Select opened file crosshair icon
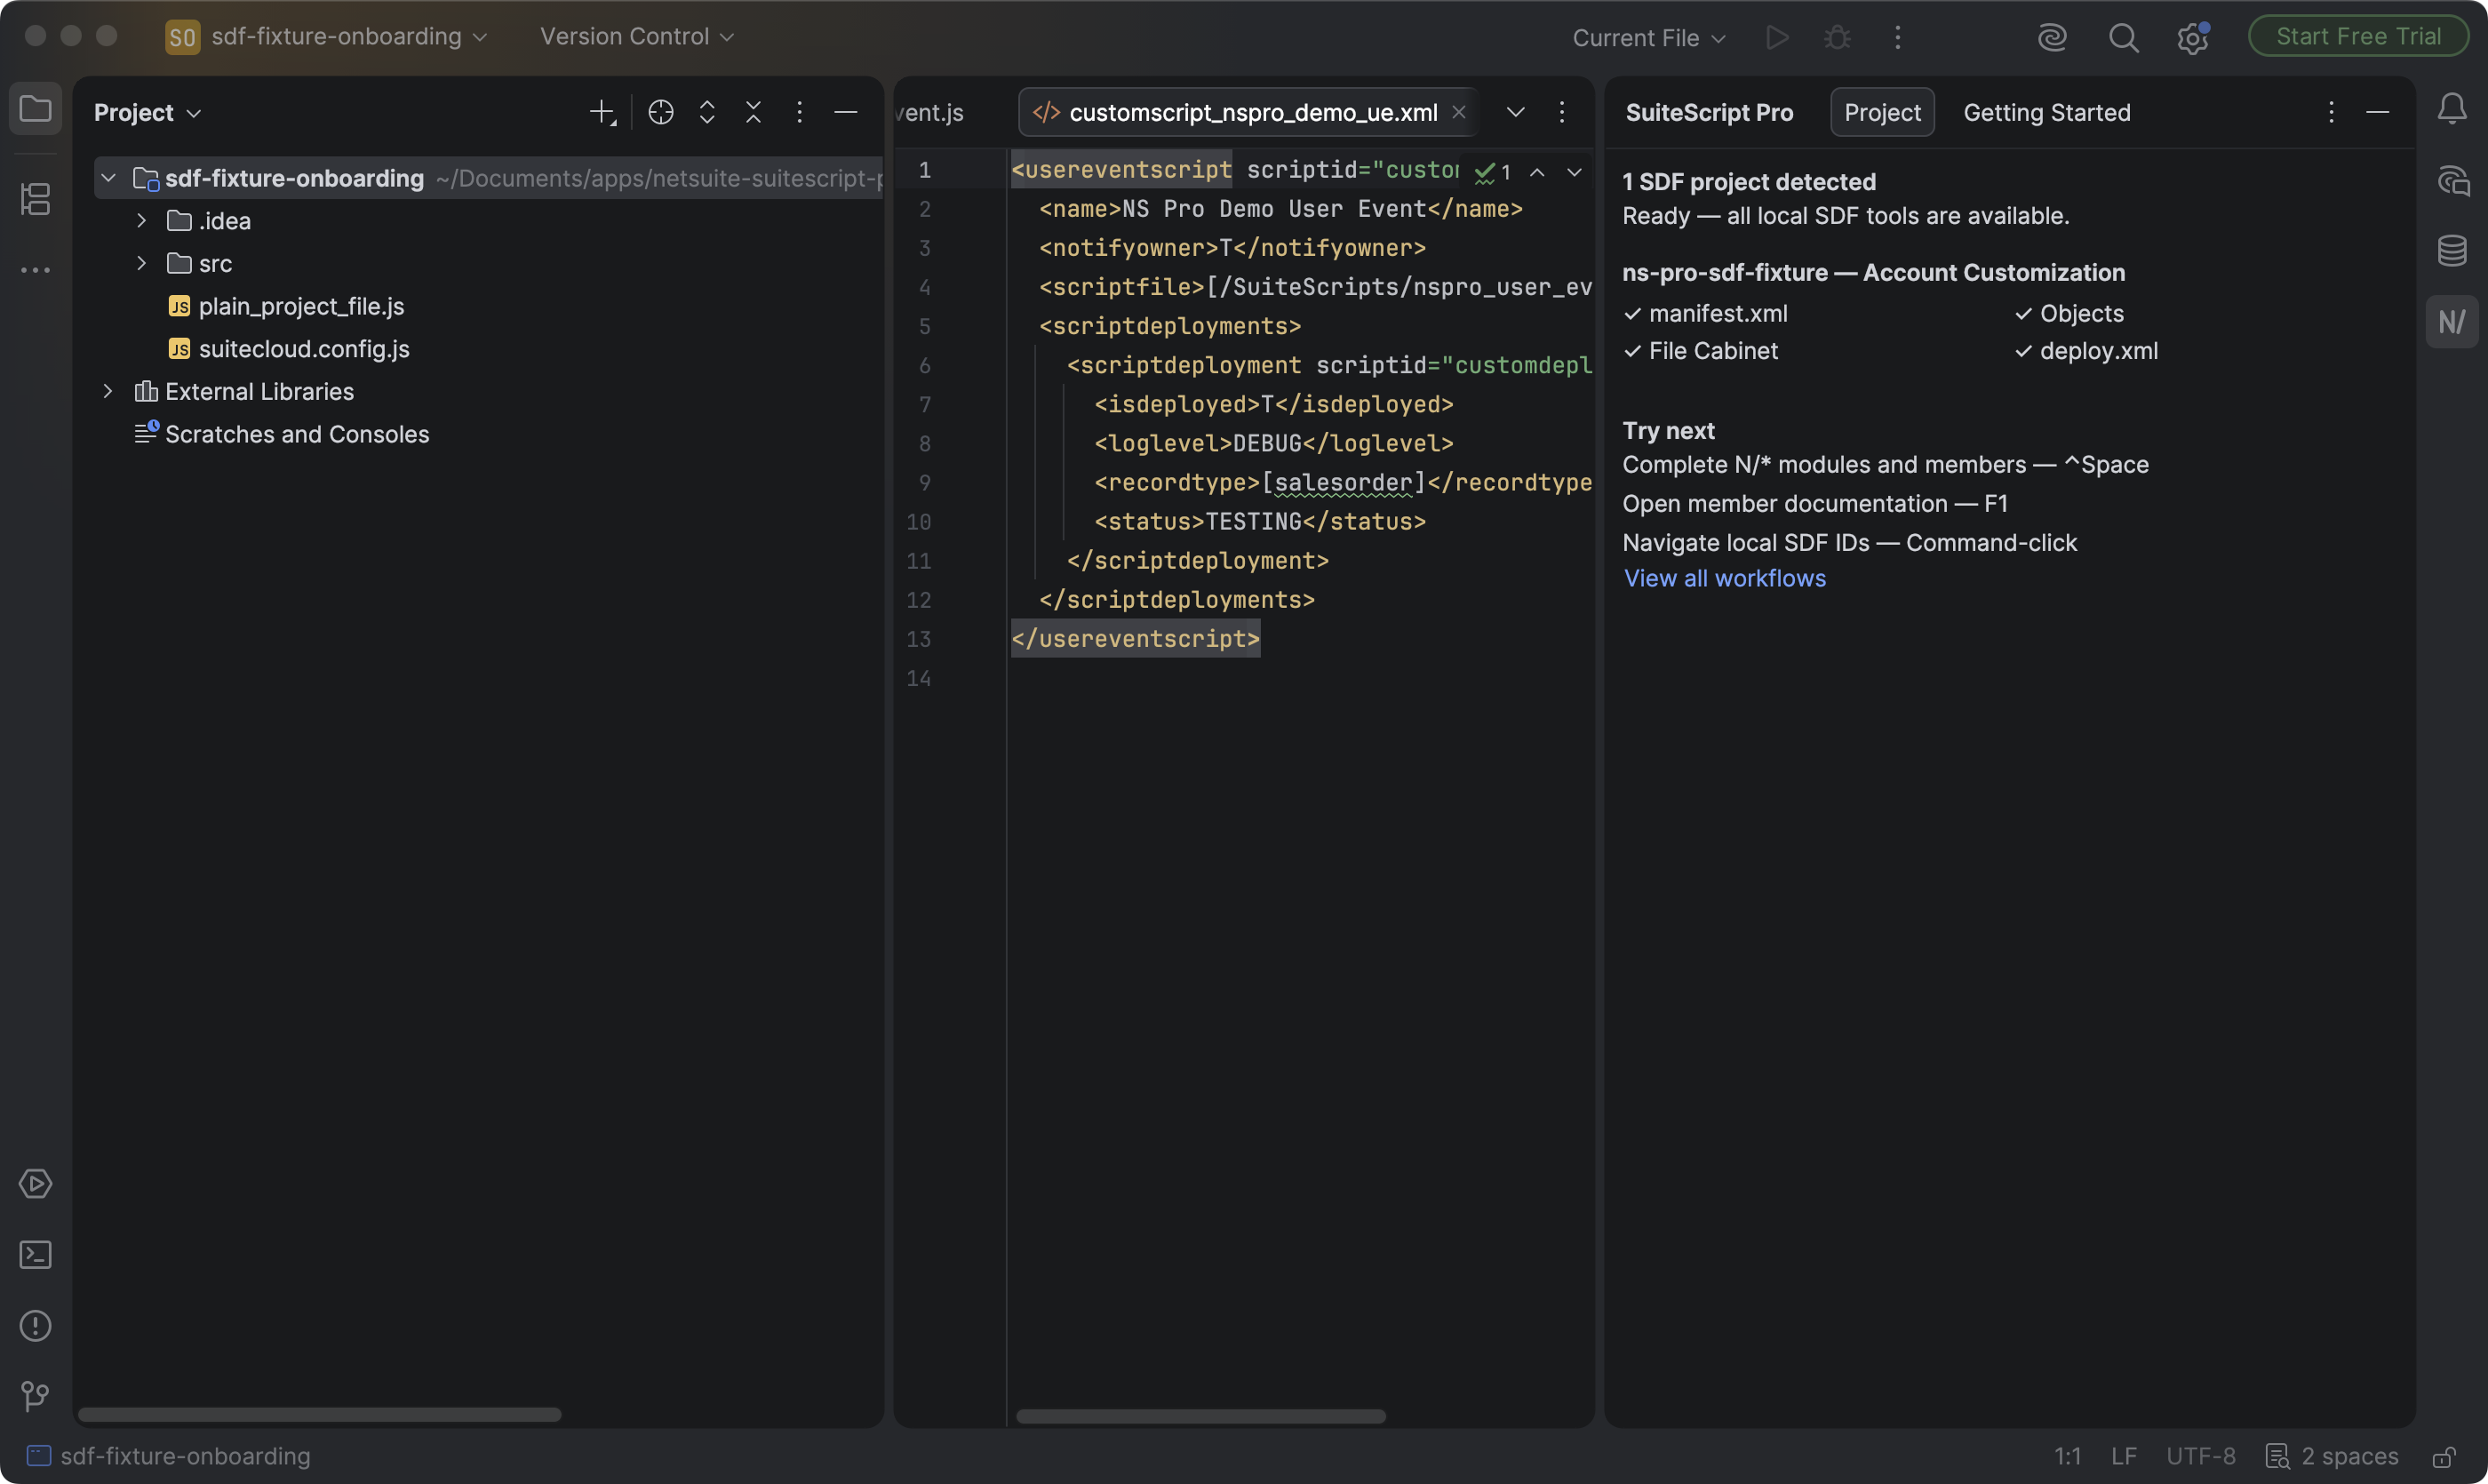The height and width of the screenshot is (1484, 2488). 661,112
